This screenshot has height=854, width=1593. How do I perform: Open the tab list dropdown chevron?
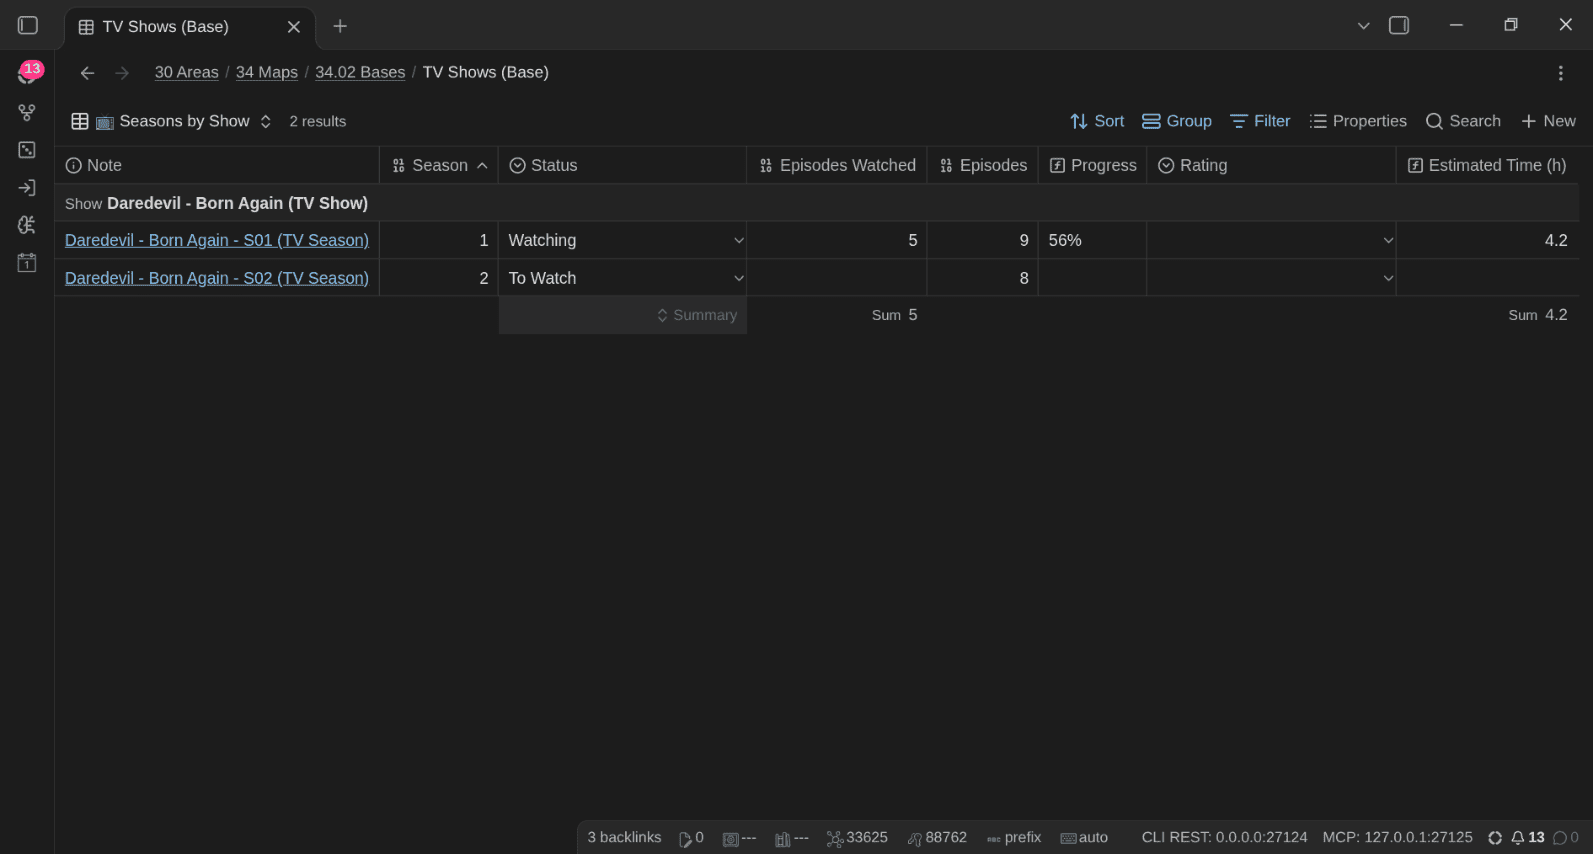coord(1363,26)
